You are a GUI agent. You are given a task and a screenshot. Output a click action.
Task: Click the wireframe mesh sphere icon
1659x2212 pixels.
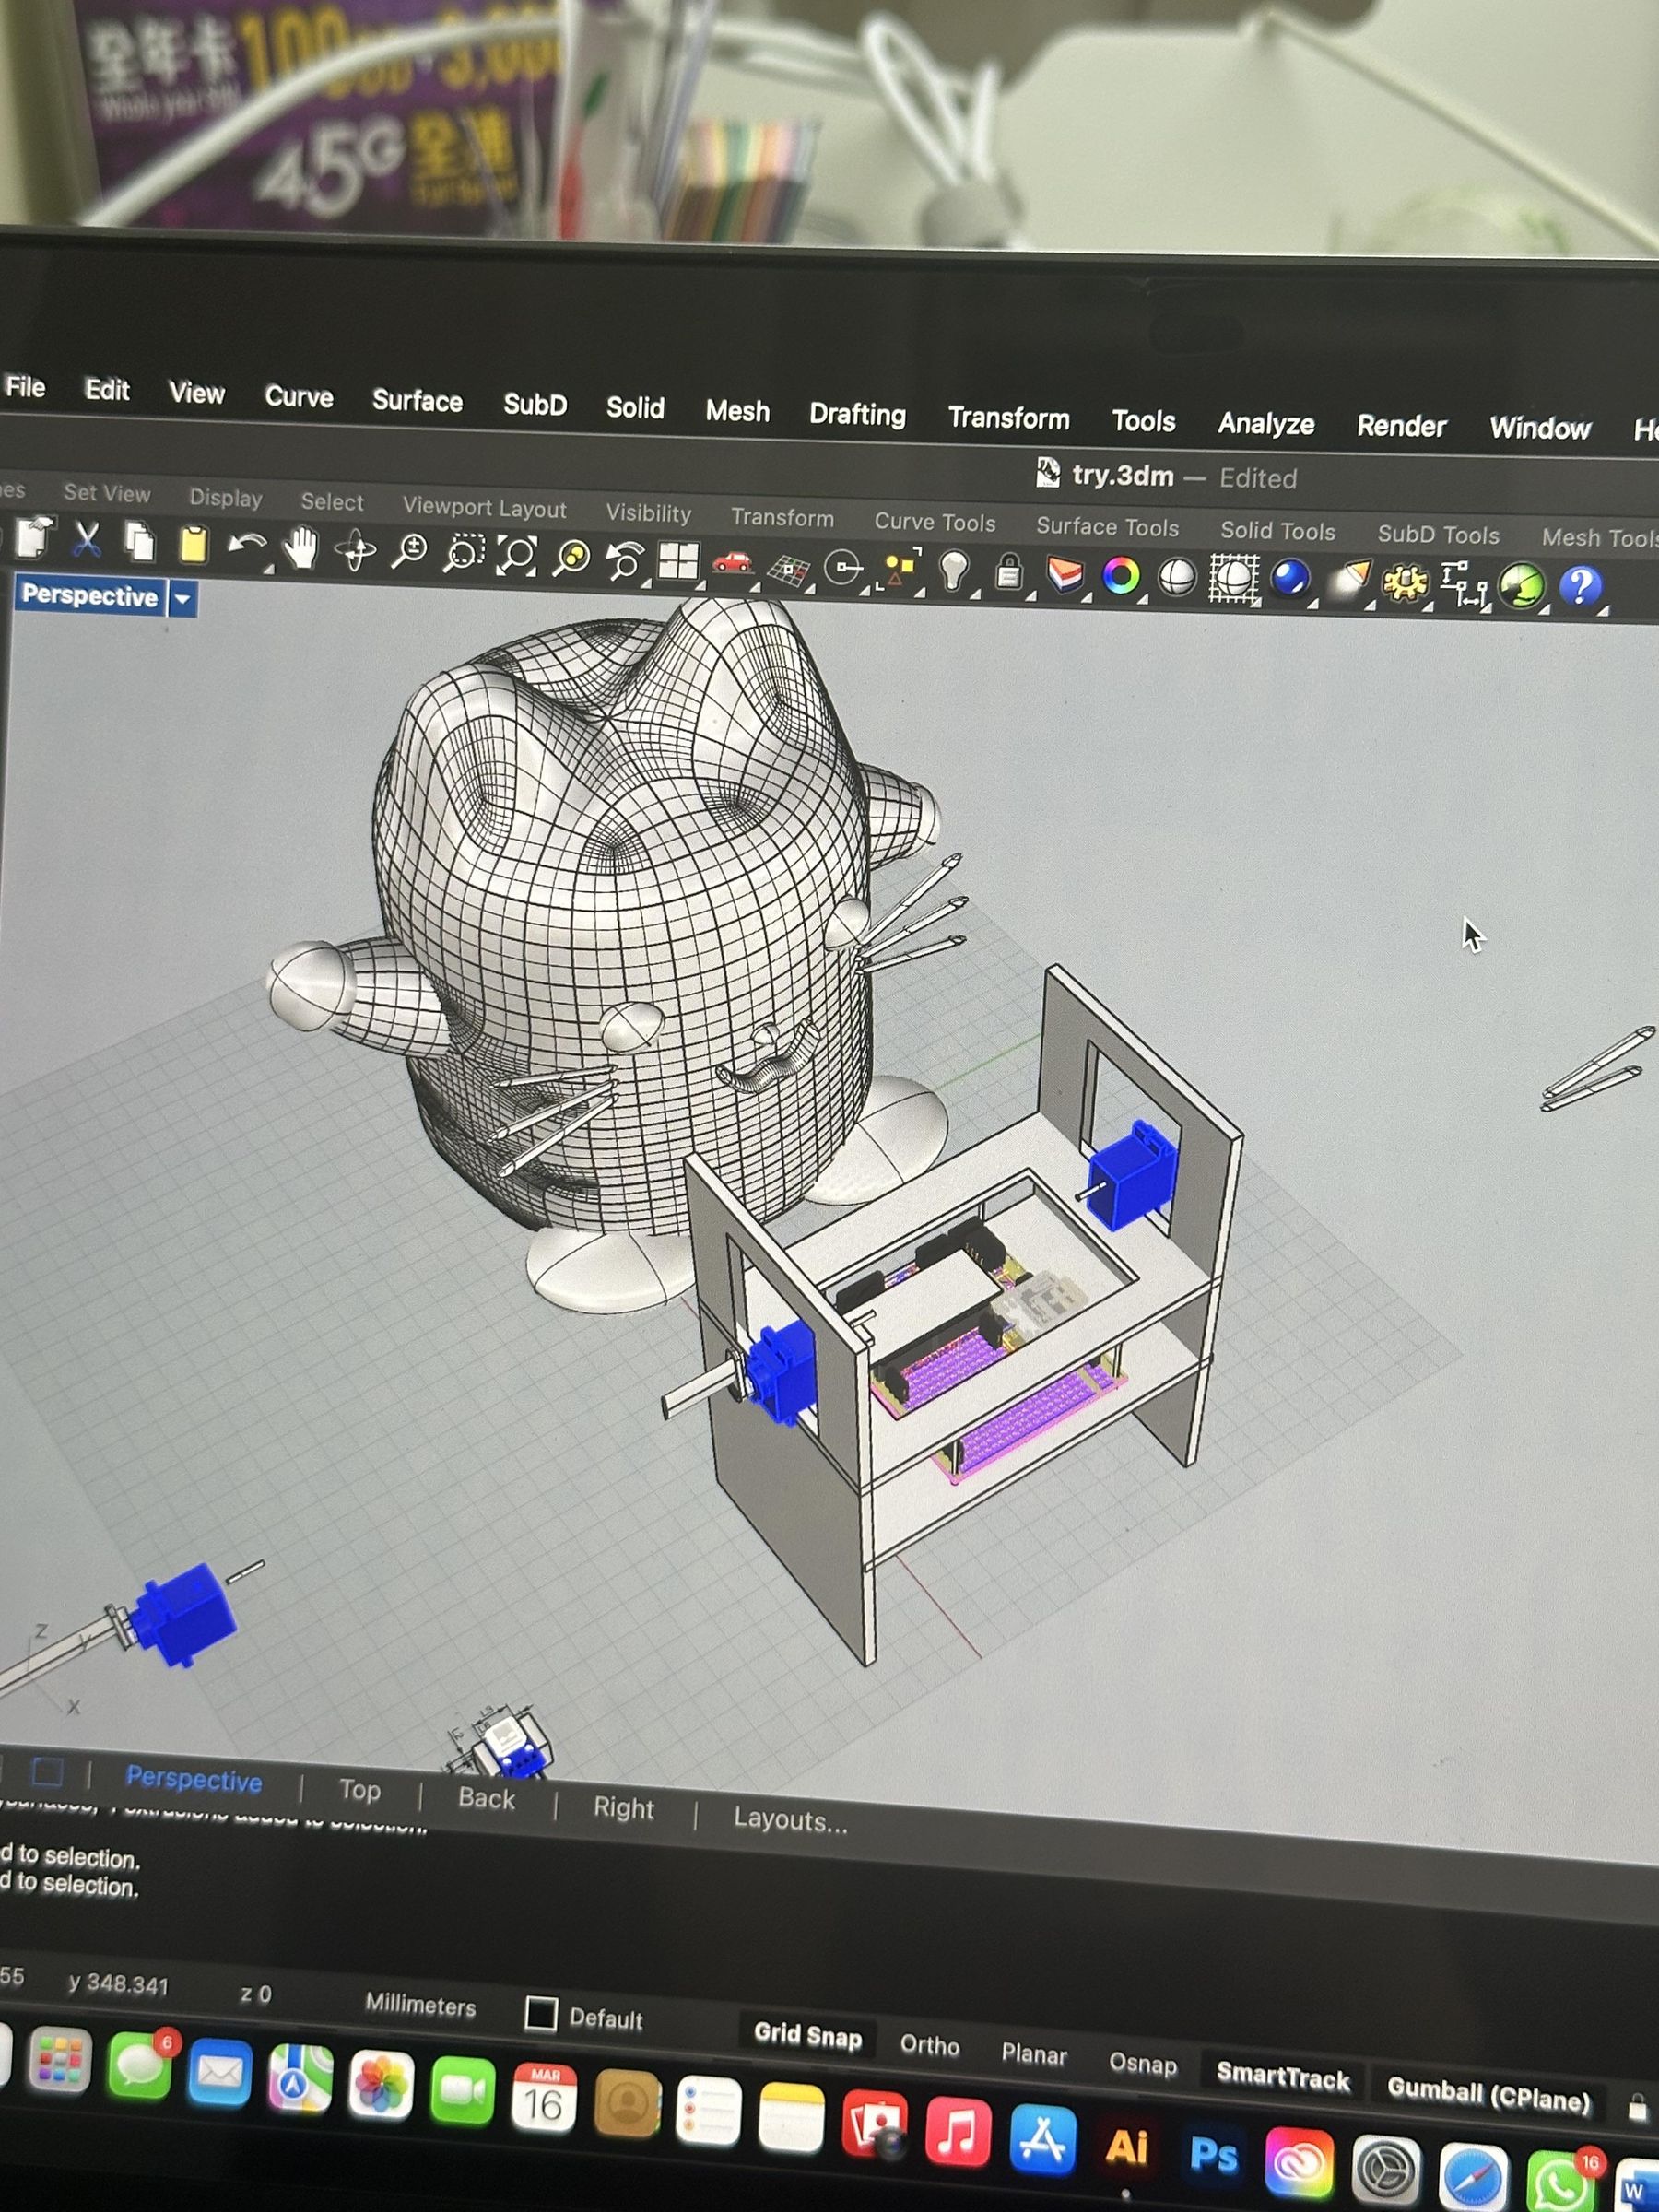click(1234, 580)
